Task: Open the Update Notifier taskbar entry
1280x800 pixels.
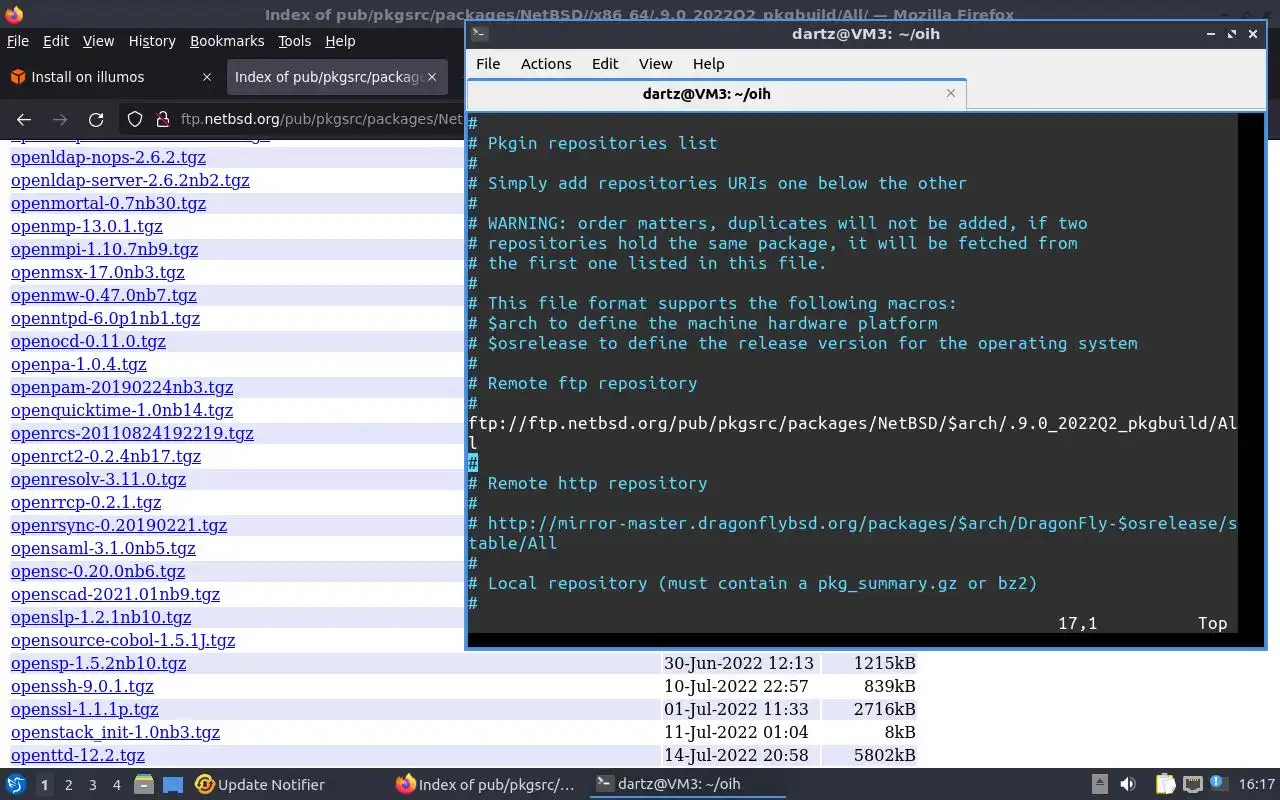Action: 260,785
